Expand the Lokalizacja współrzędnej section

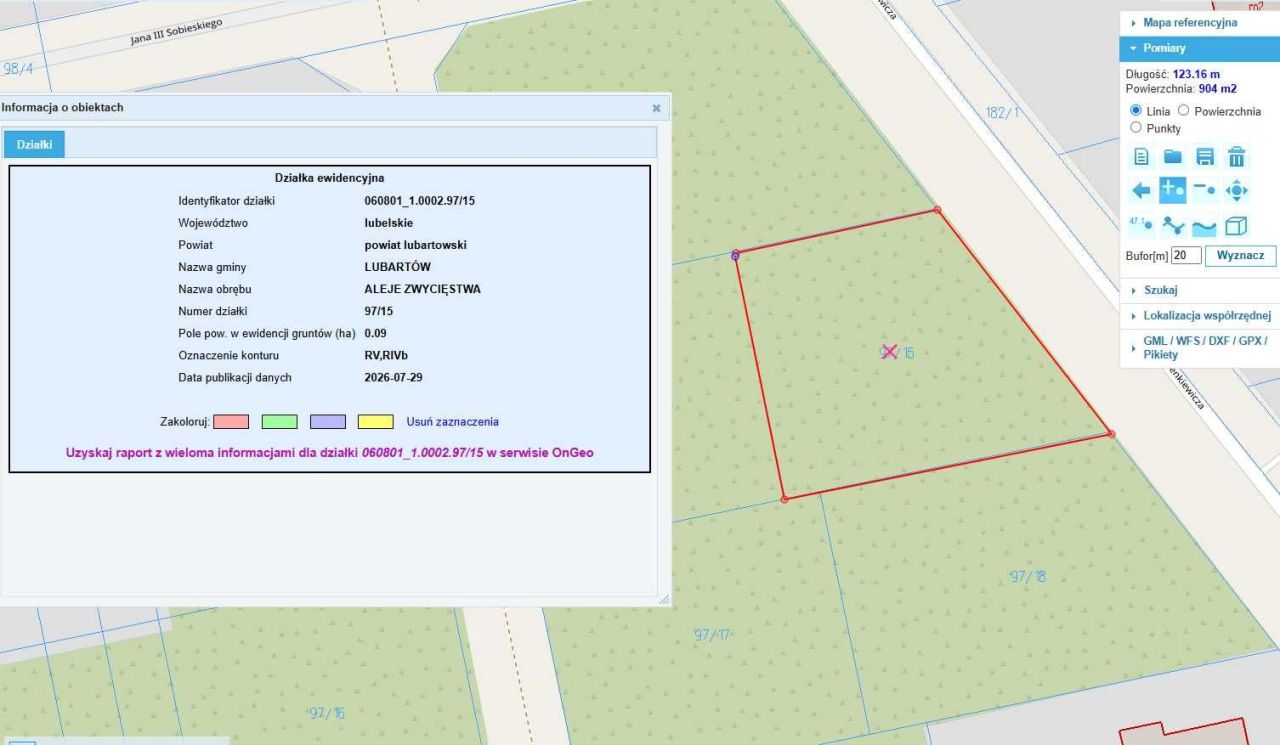(1199, 315)
